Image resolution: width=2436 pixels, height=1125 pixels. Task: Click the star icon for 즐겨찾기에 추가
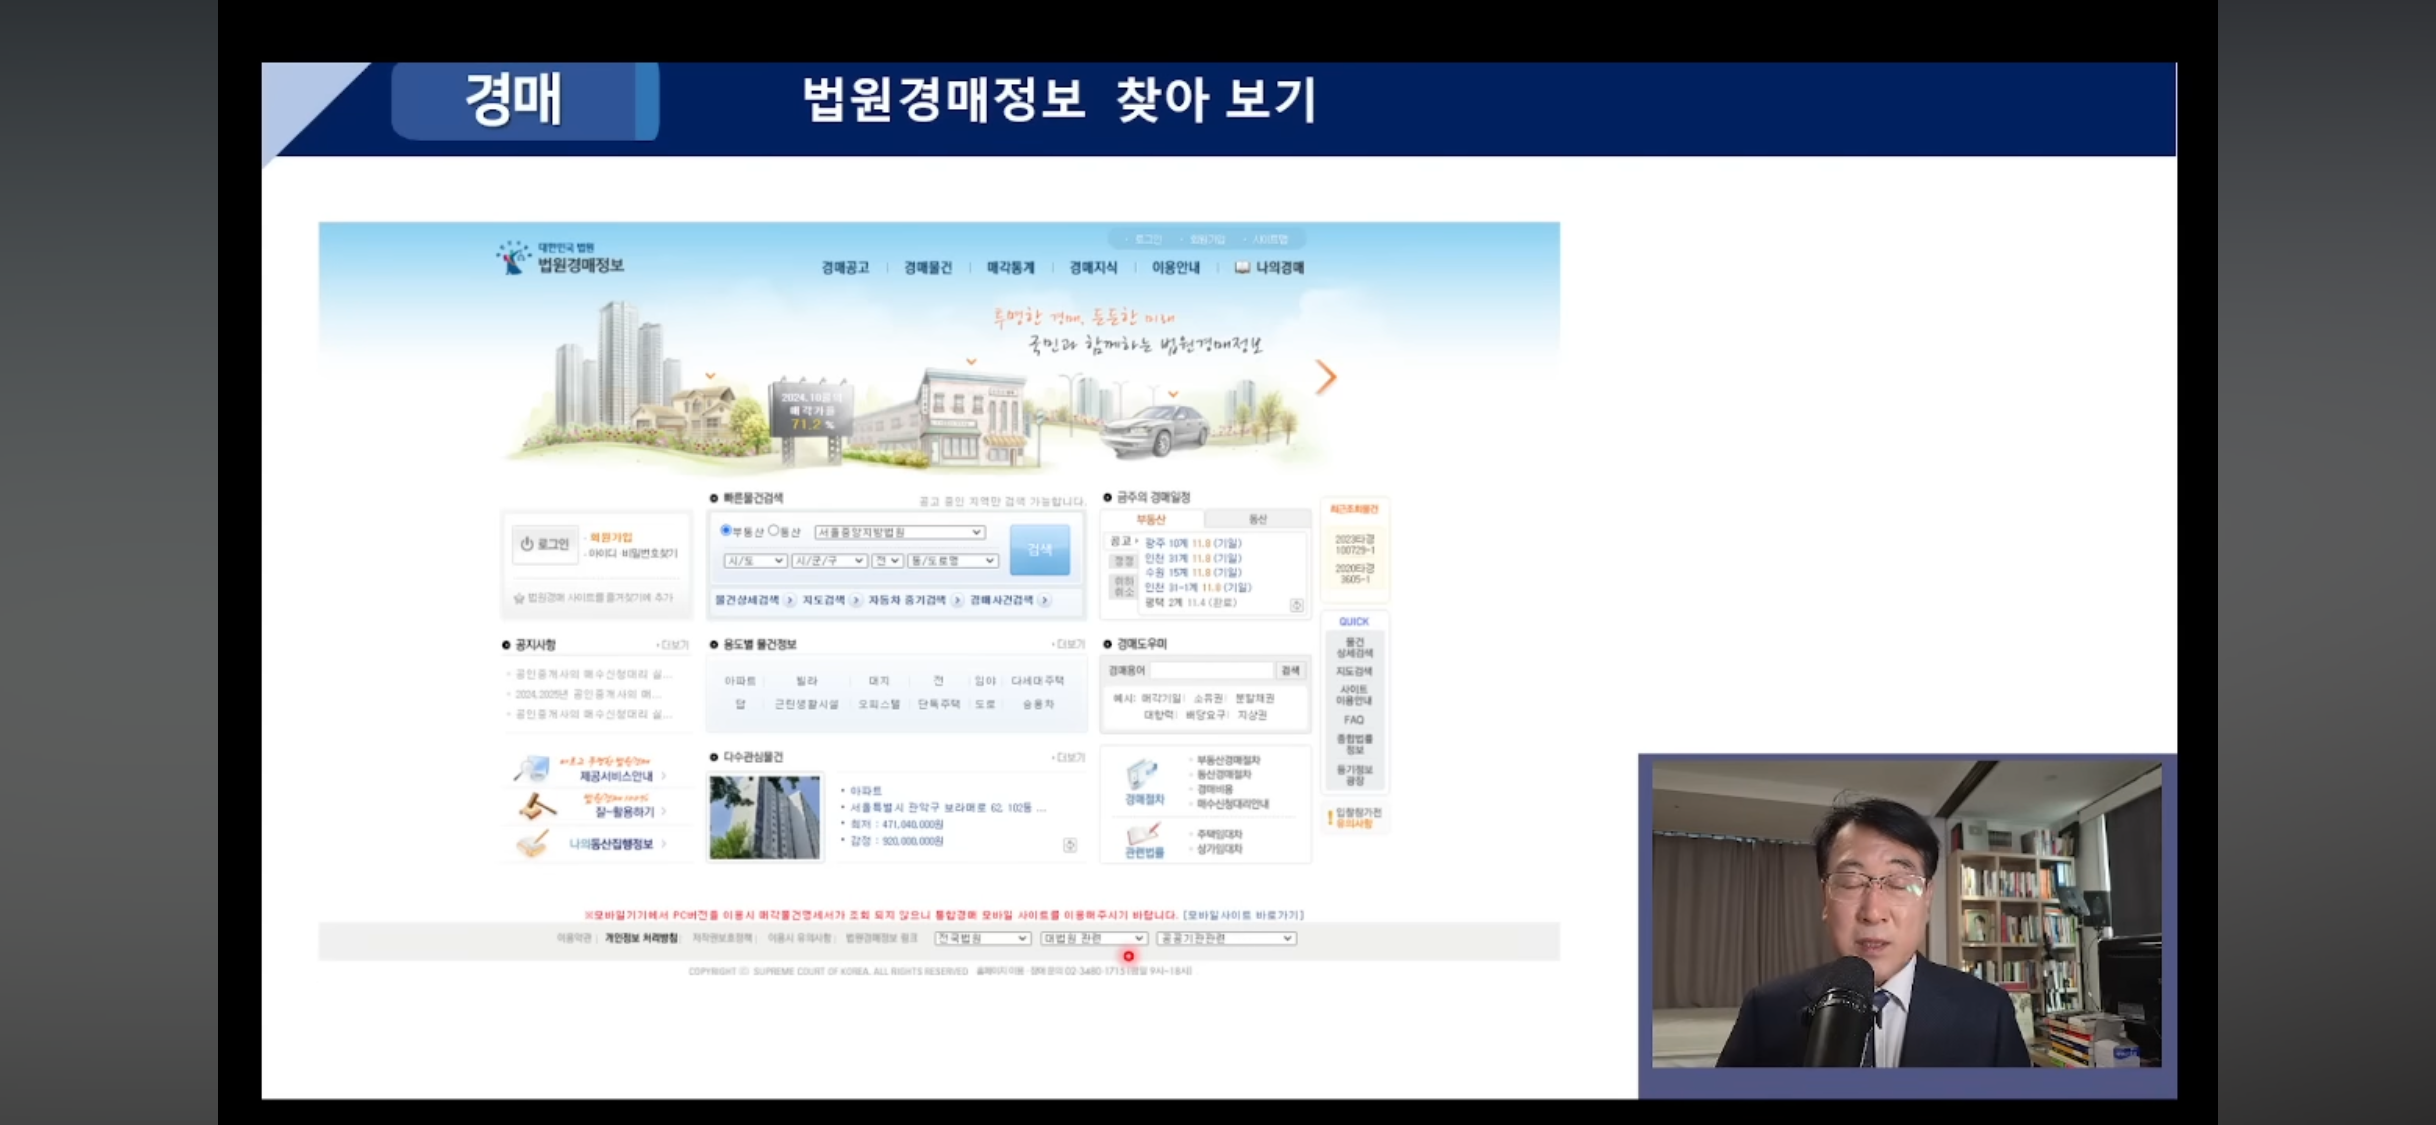point(519,598)
